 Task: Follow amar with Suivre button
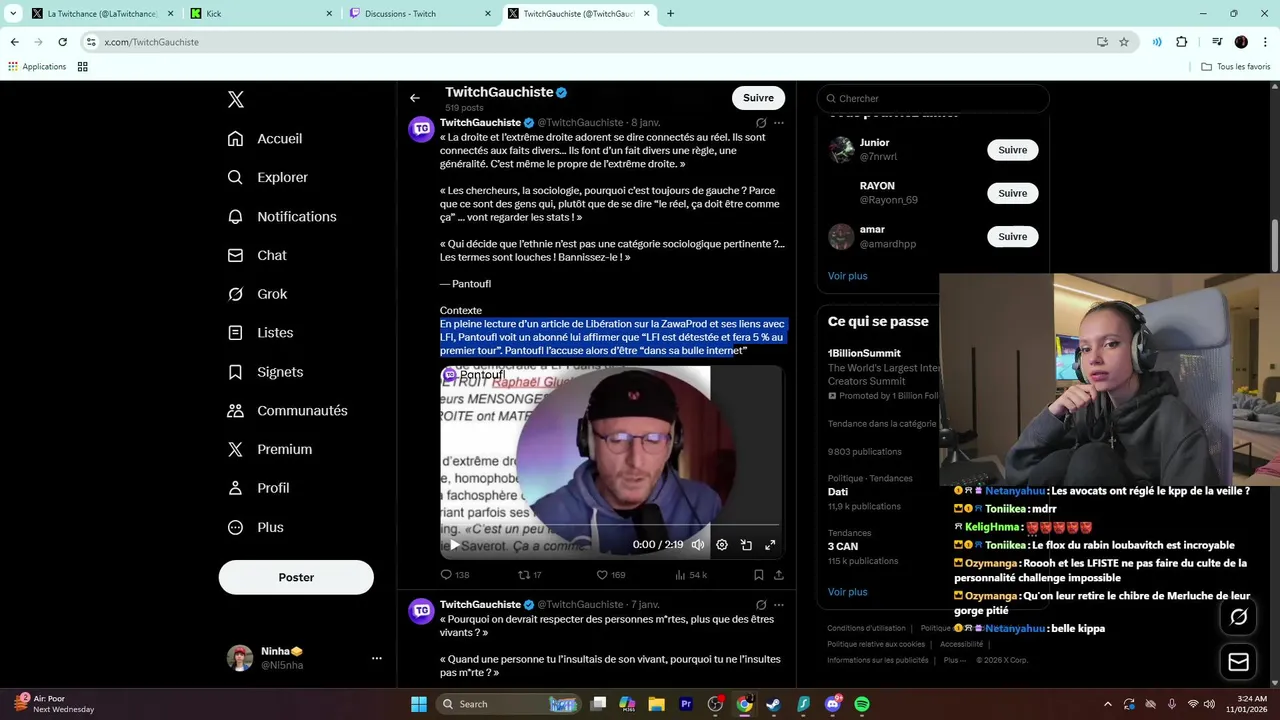pos(1012,237)
